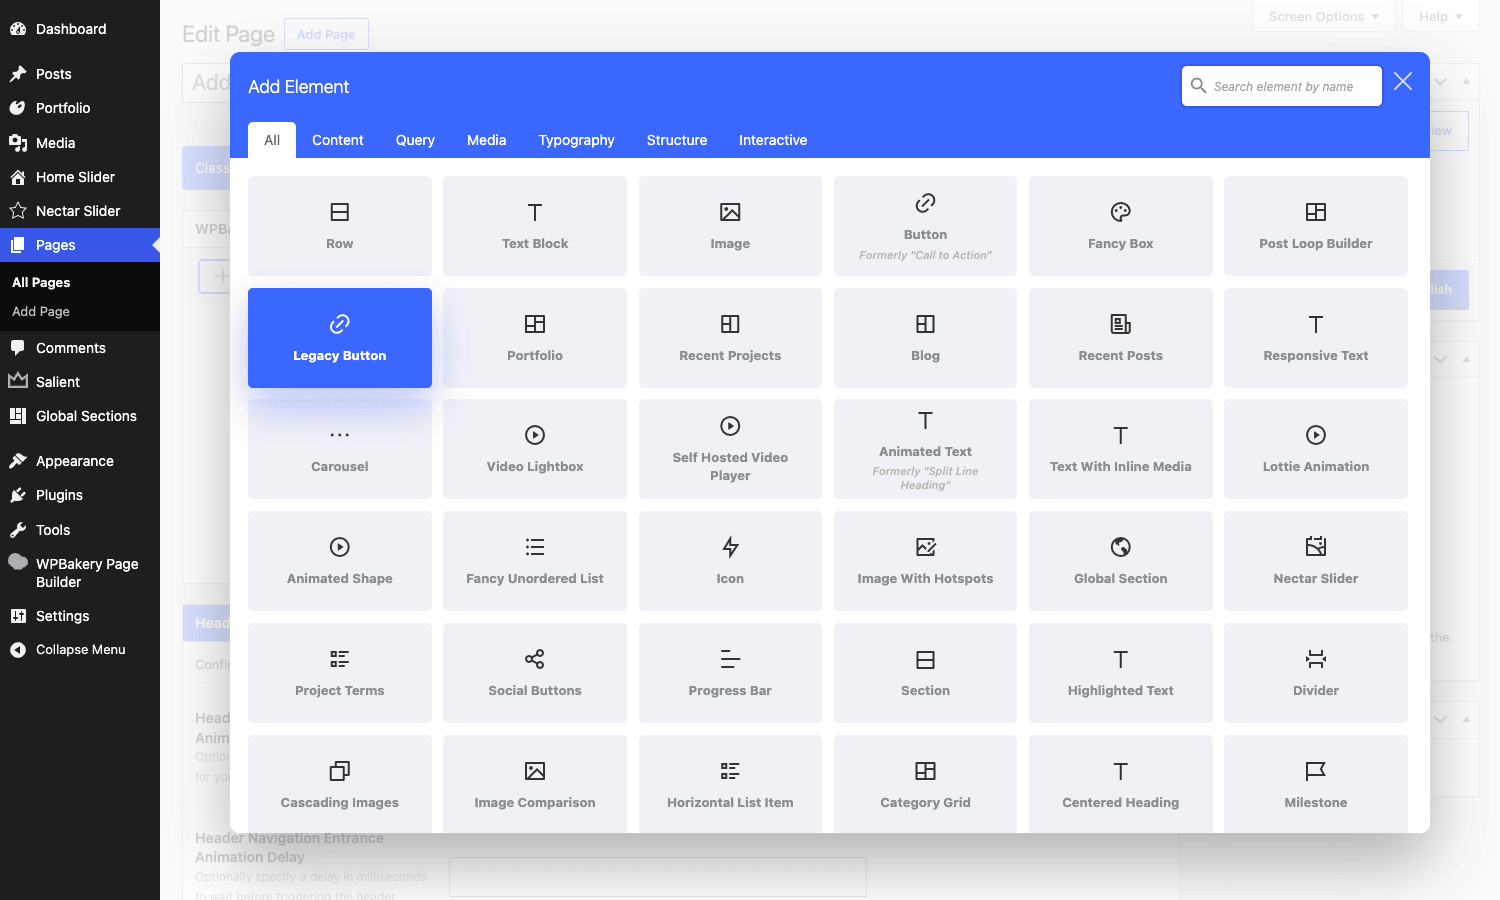This screenshot has width=1500, height=900.
Task: Open Dashboard in the sidebar
Action: click(x=80, y=29)
